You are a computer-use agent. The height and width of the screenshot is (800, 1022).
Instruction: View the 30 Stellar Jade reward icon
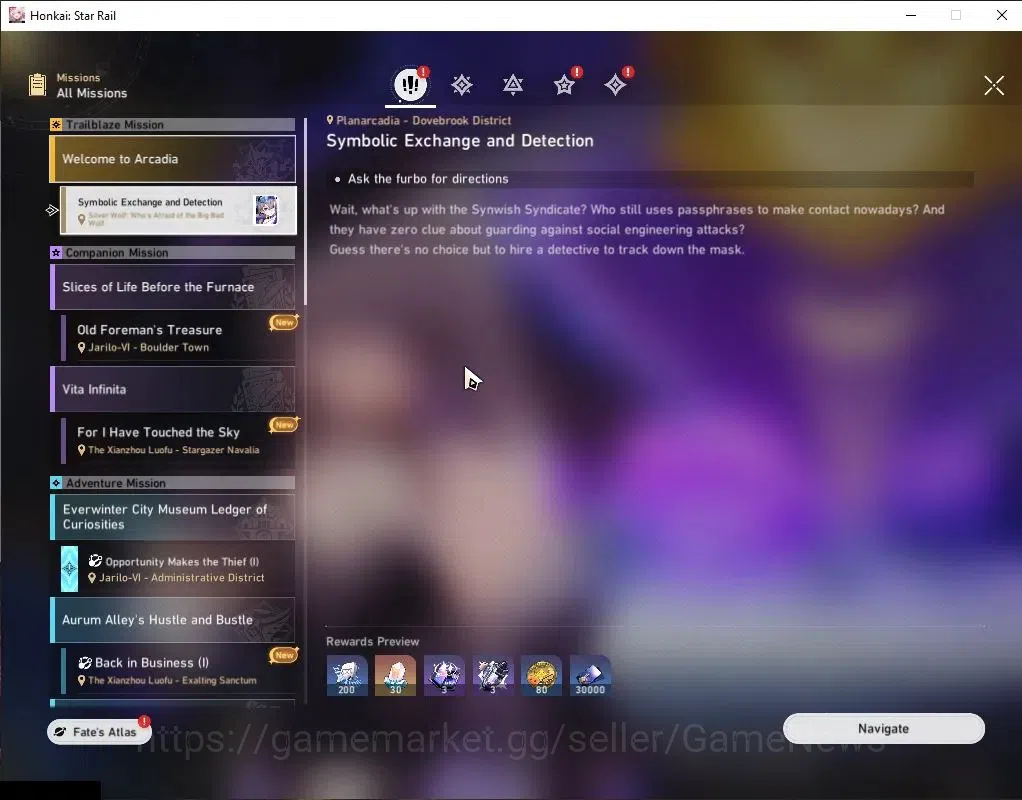click(x=396, y=675)
